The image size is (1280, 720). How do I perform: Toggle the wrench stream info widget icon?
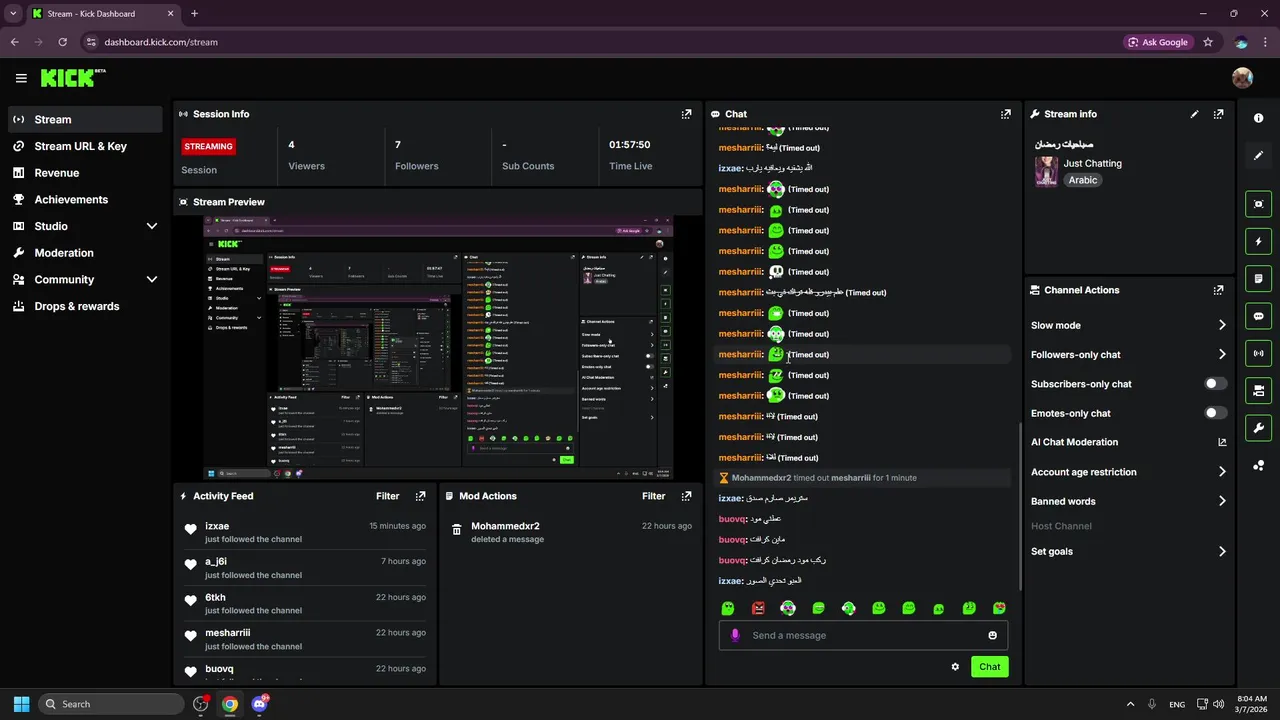1258,428
